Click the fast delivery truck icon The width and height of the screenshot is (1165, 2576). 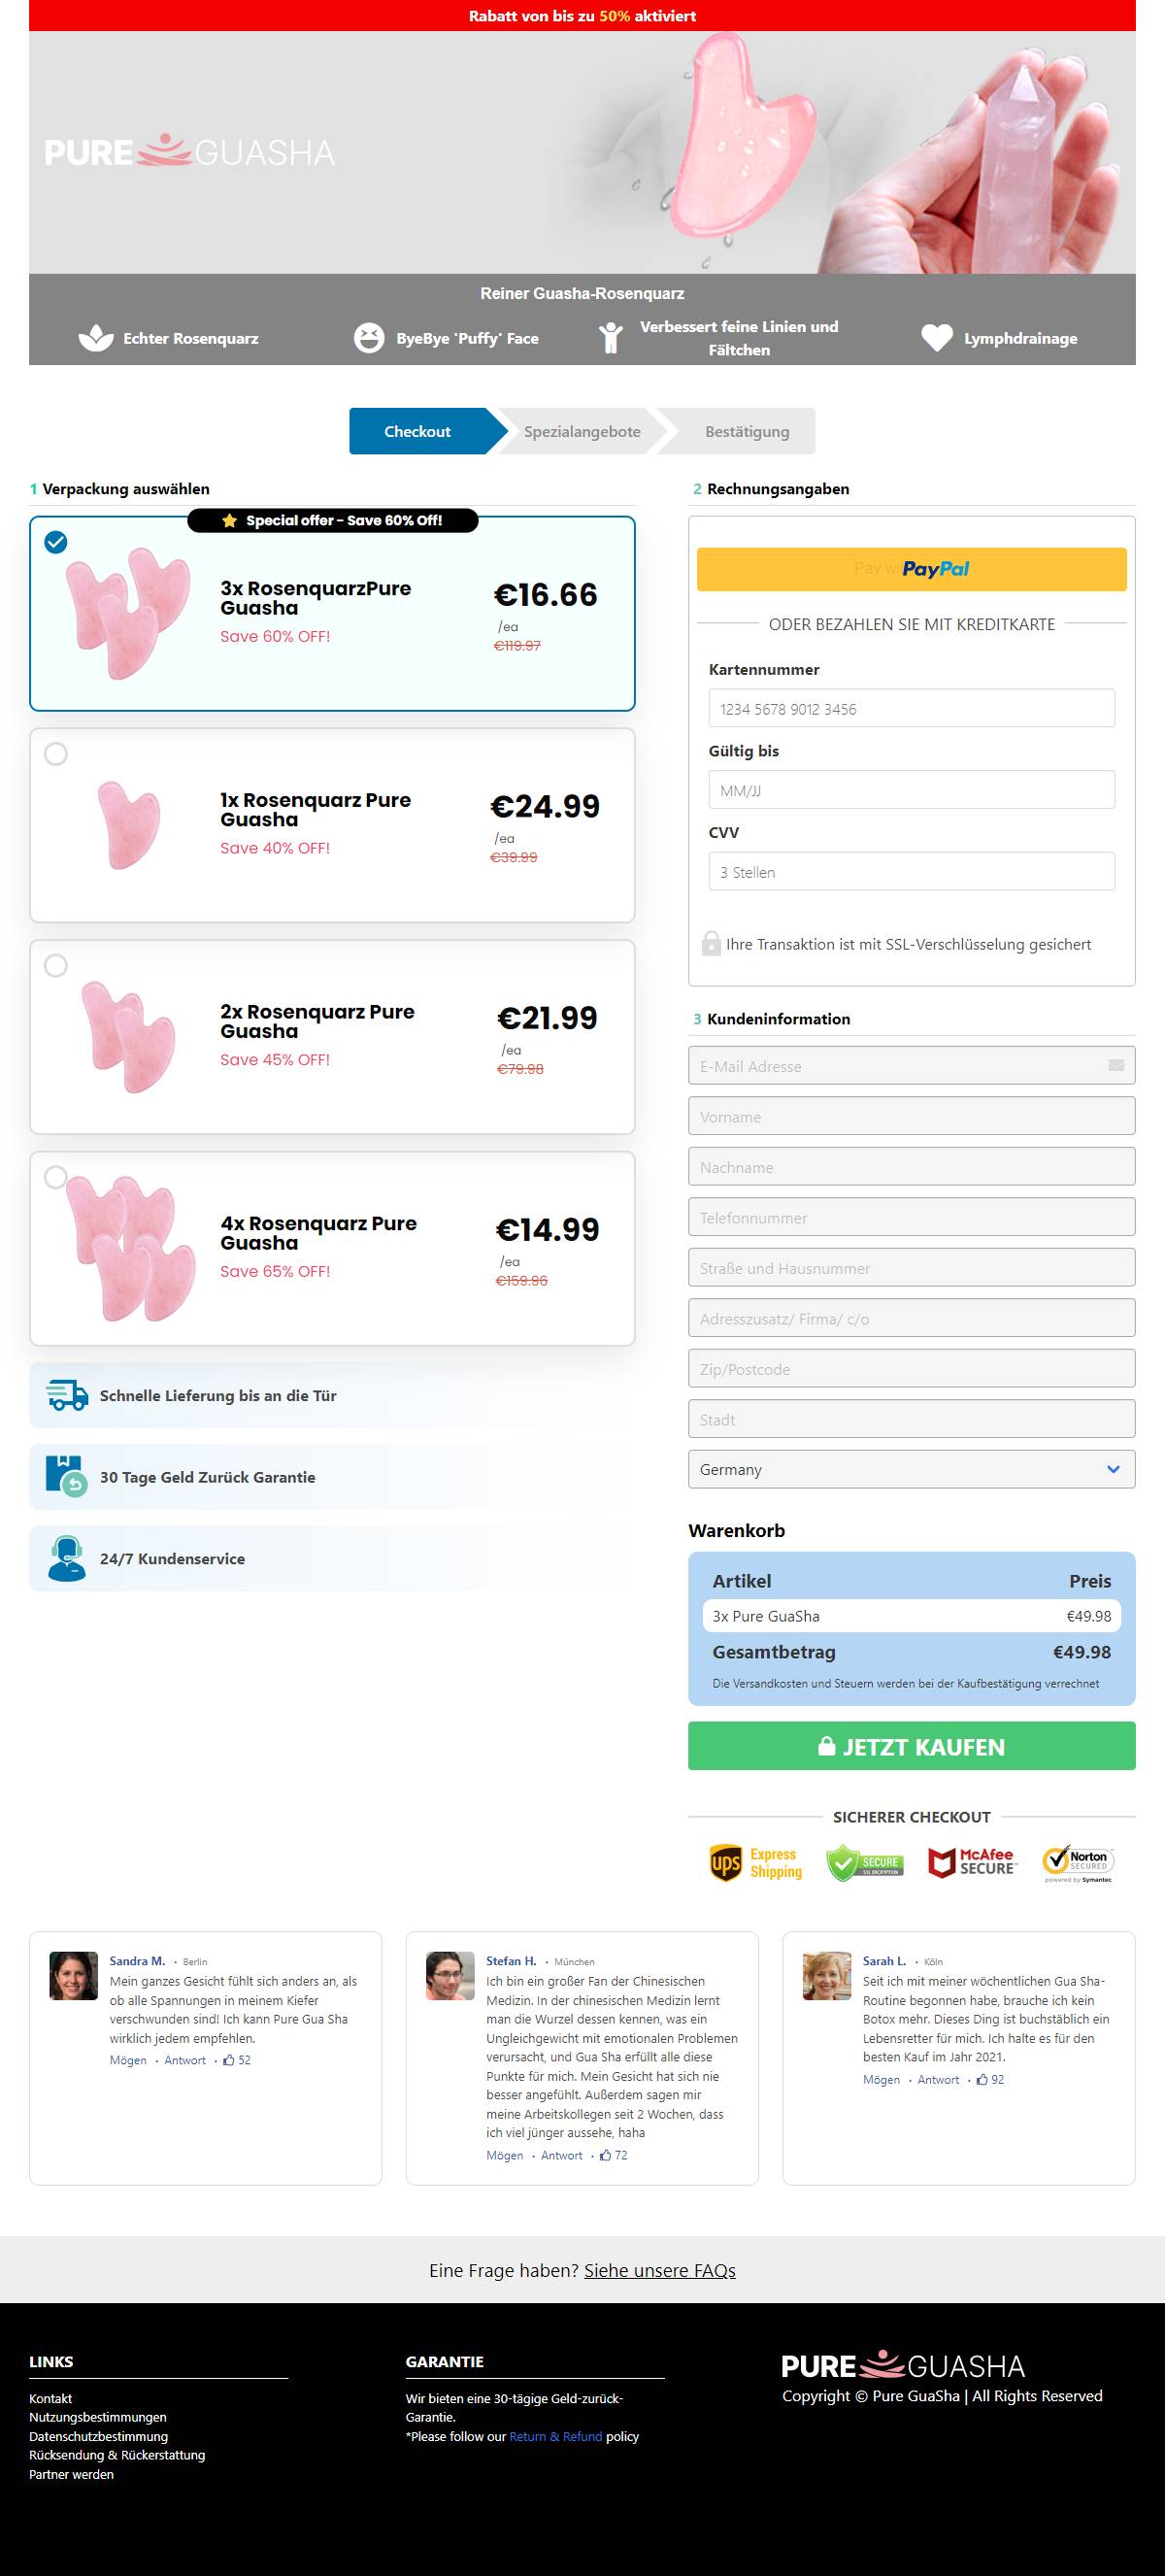(67, 1395)
